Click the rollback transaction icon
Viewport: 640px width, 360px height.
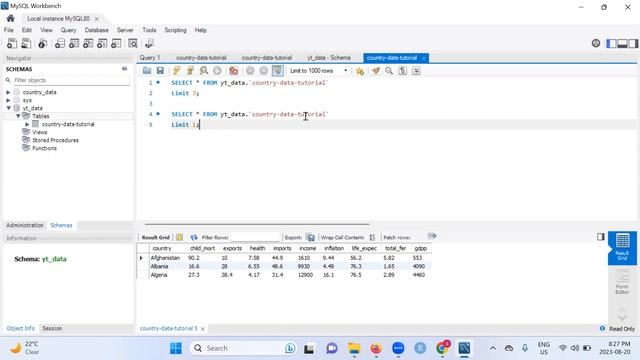[264, 71]
